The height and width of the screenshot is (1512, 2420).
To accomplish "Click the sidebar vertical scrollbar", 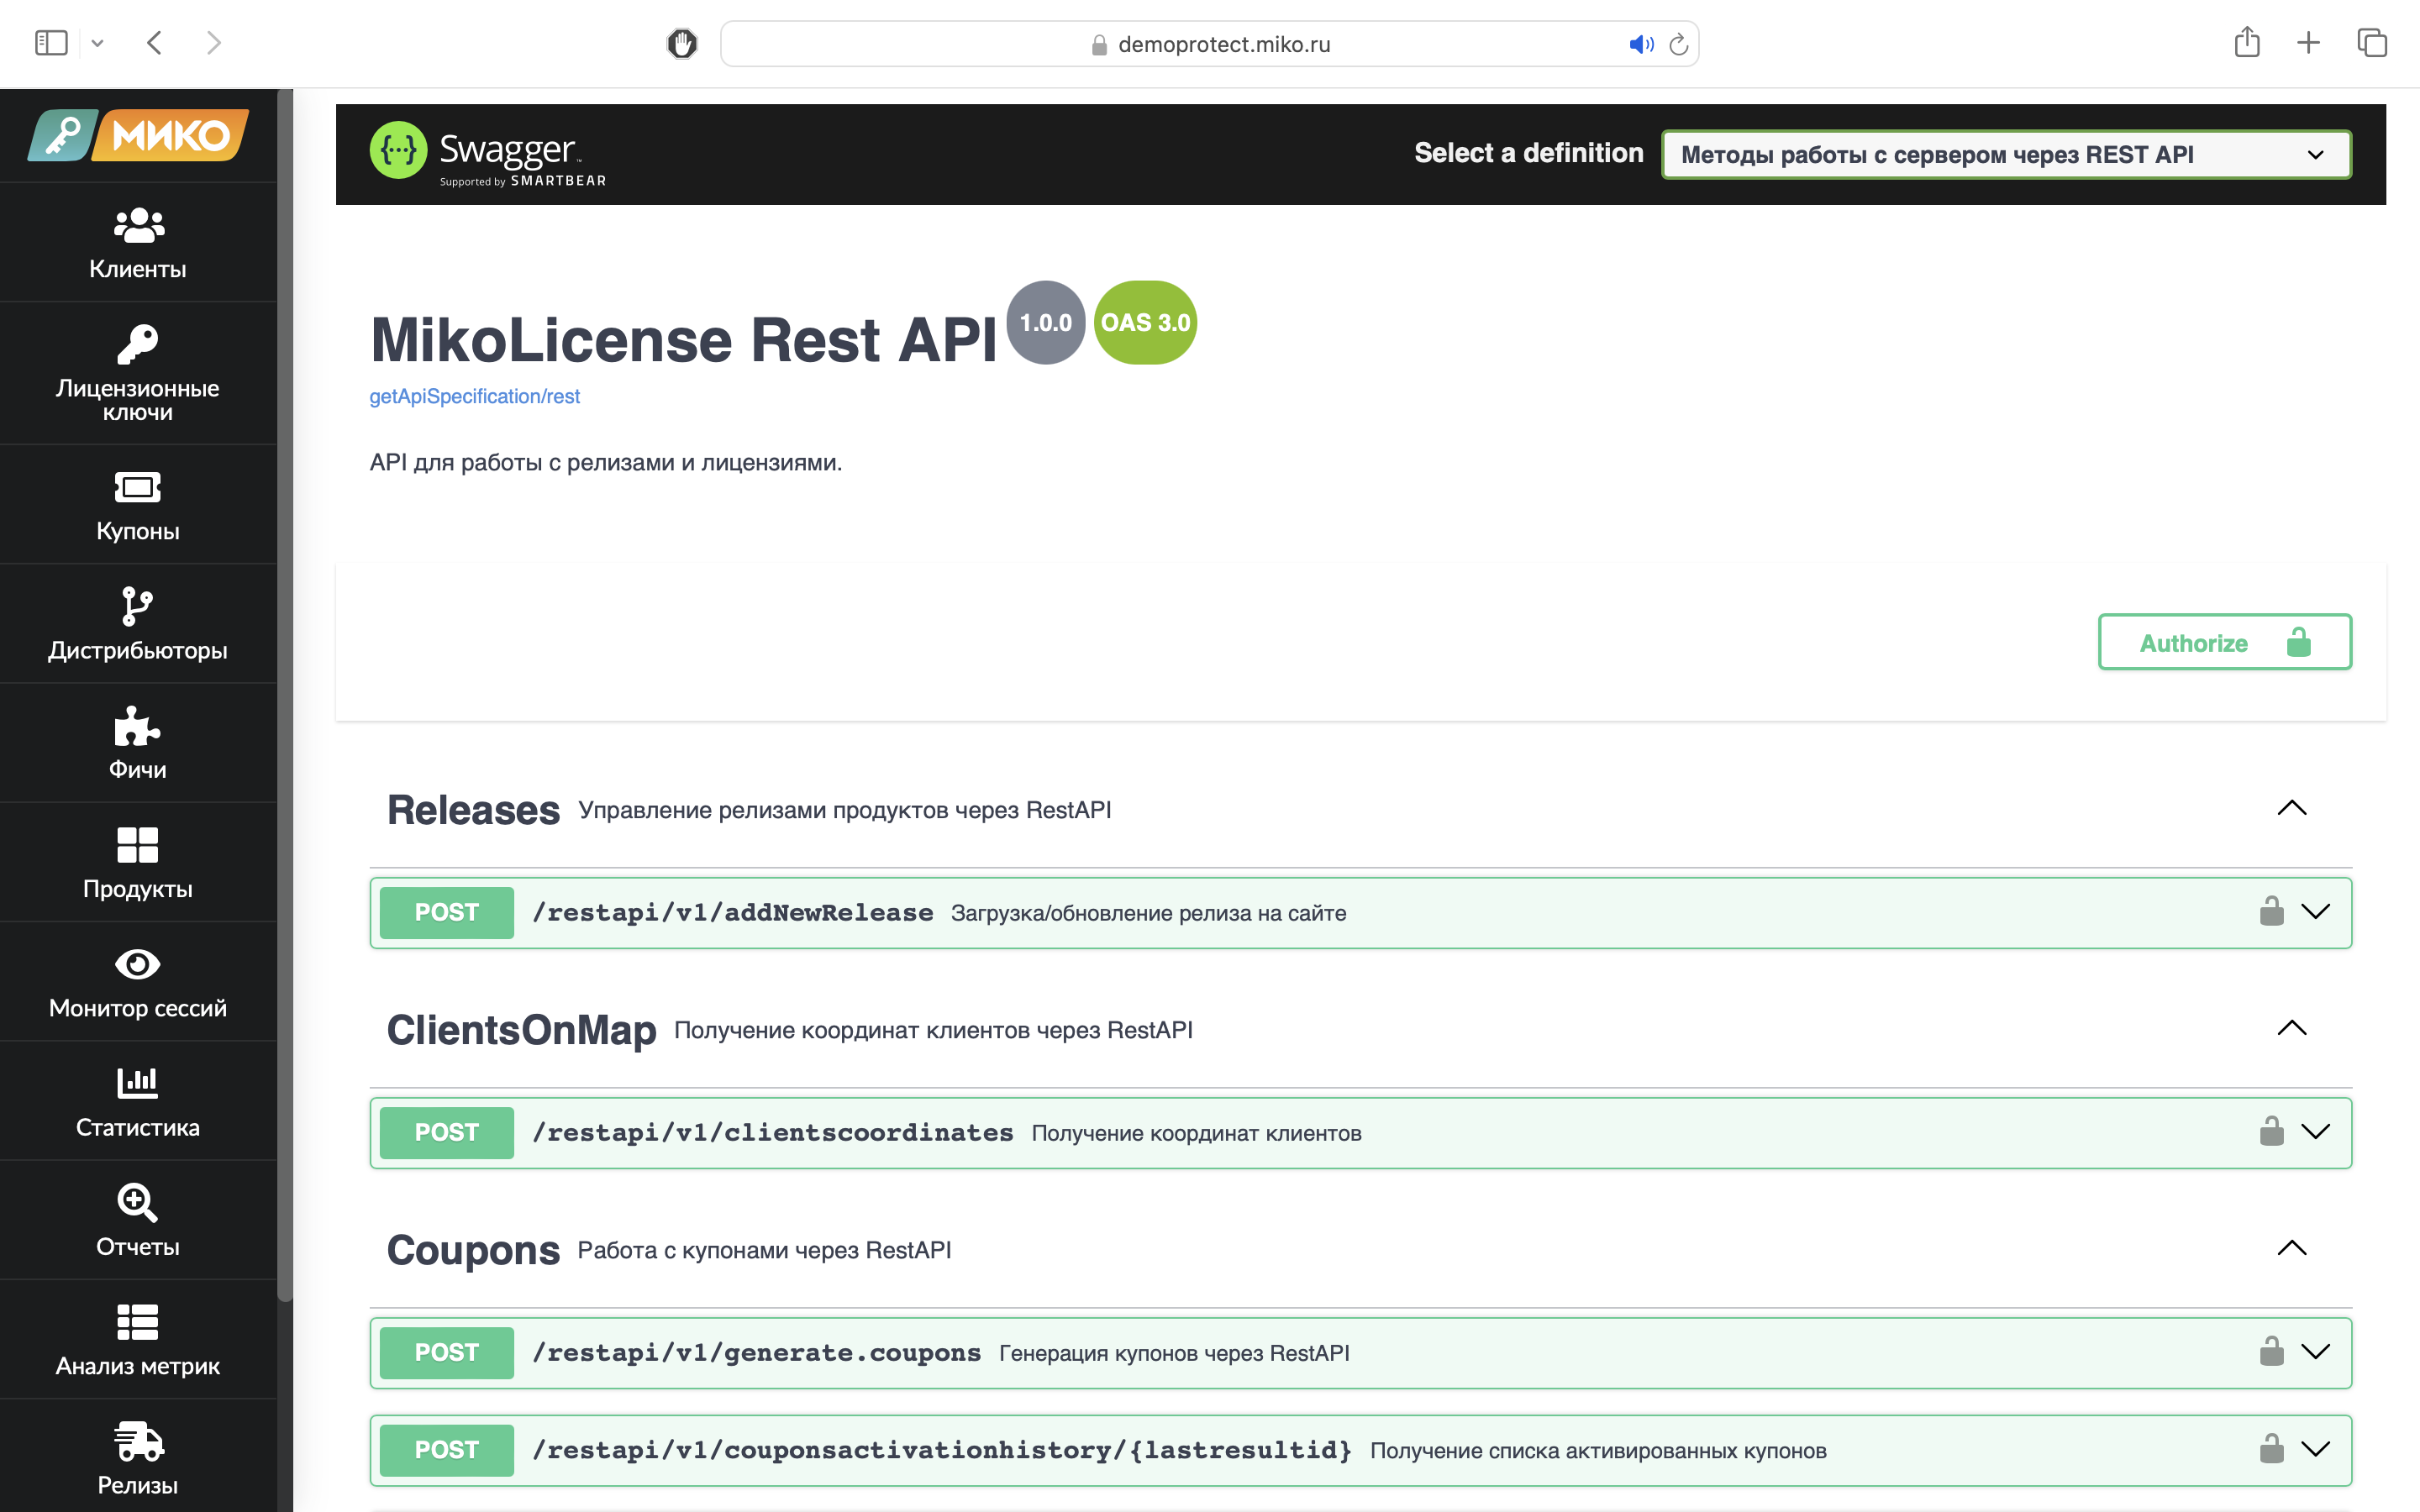I will [x=285, y=695].
